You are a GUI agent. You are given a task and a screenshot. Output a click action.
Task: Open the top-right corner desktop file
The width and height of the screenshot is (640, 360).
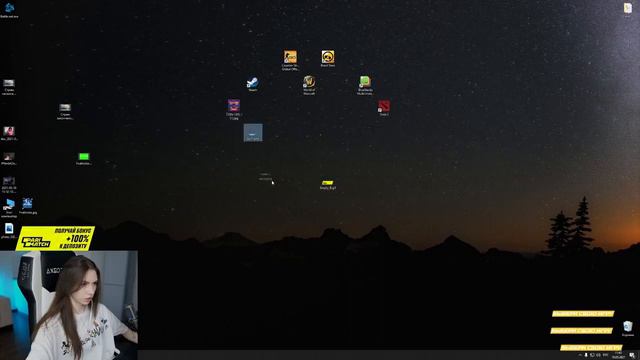coord(628,8)
